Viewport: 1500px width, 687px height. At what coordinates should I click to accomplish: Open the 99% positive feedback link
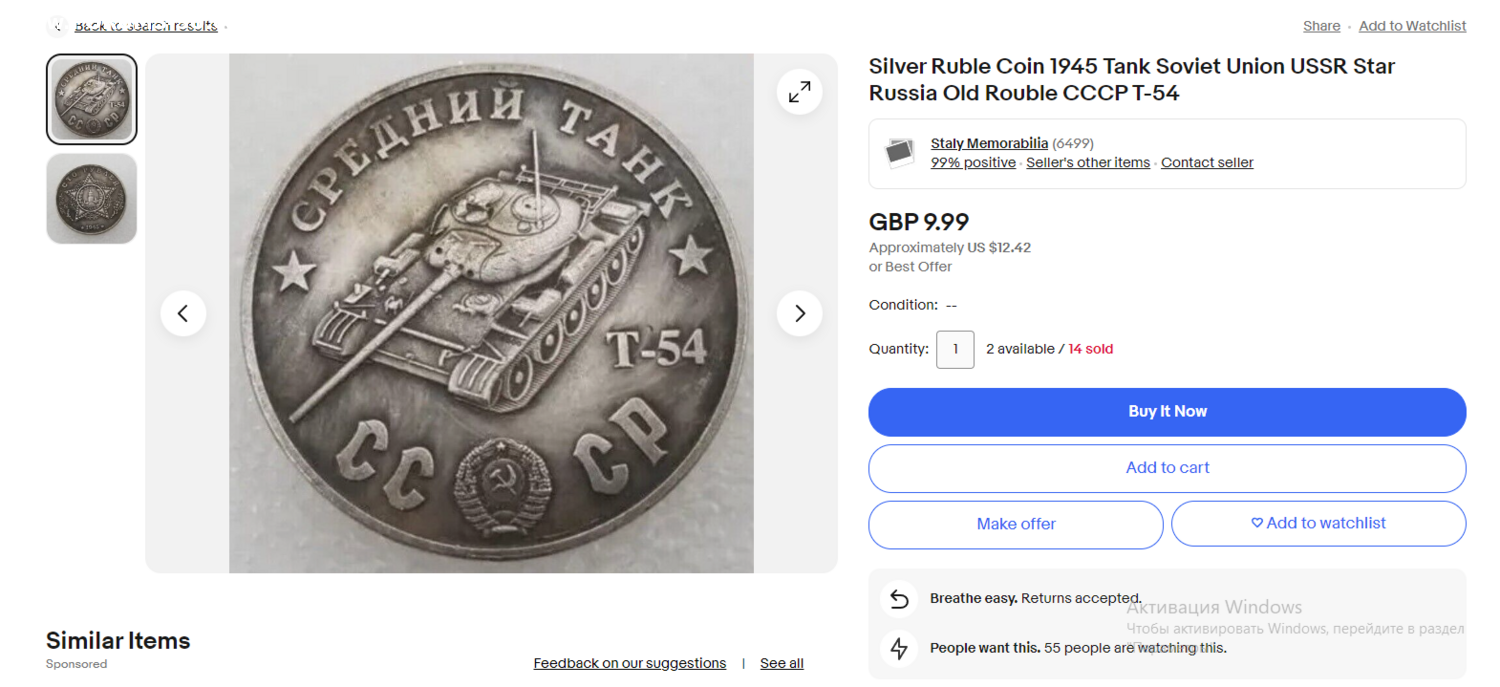click(x=973, y=163)
